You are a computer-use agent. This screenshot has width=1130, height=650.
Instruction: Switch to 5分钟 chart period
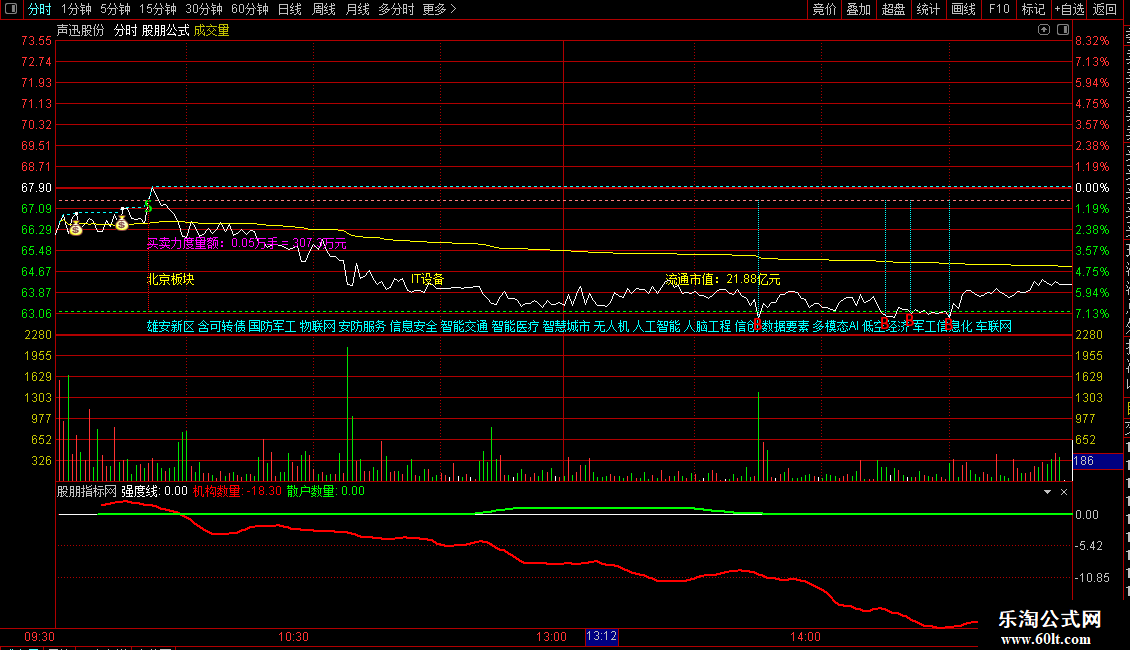(x=115, y=9)
